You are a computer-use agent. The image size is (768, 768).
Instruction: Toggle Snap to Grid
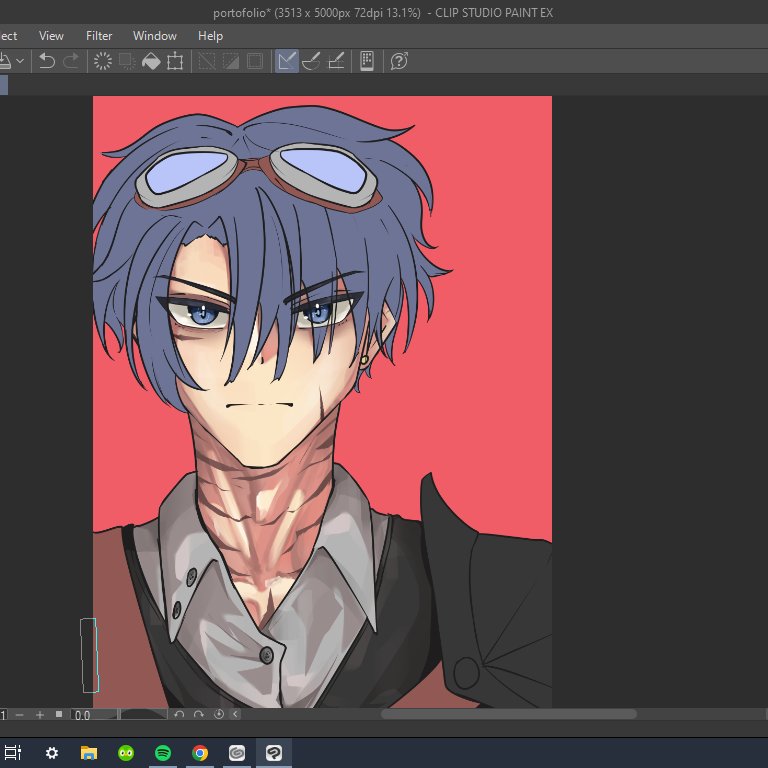tap(336, 61)
